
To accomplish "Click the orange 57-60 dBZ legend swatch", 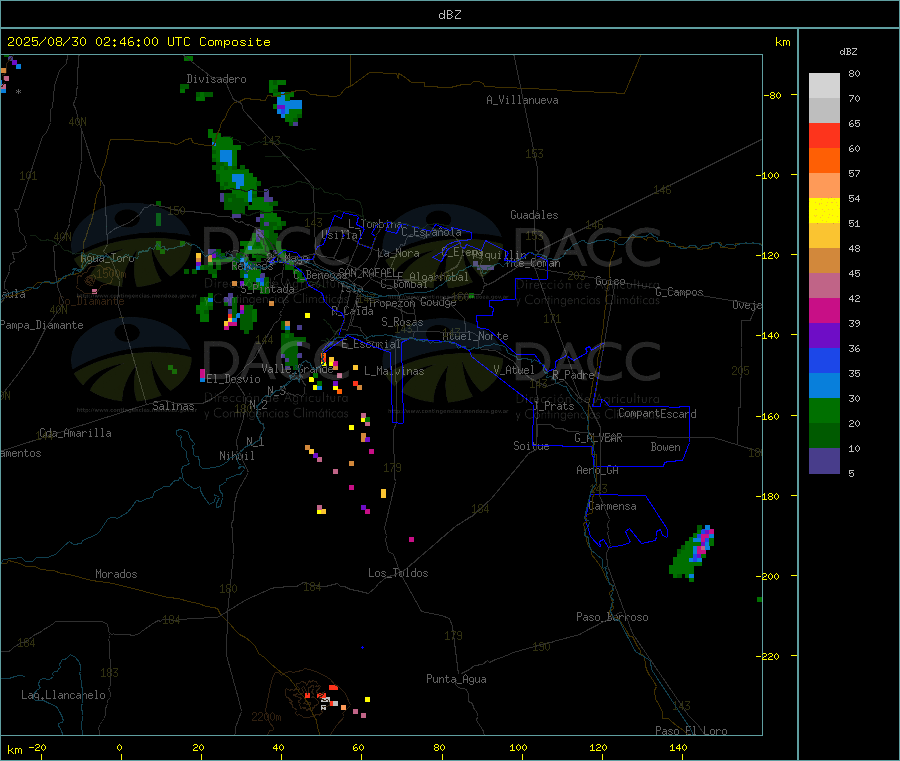I will click(x=824, y=161).
